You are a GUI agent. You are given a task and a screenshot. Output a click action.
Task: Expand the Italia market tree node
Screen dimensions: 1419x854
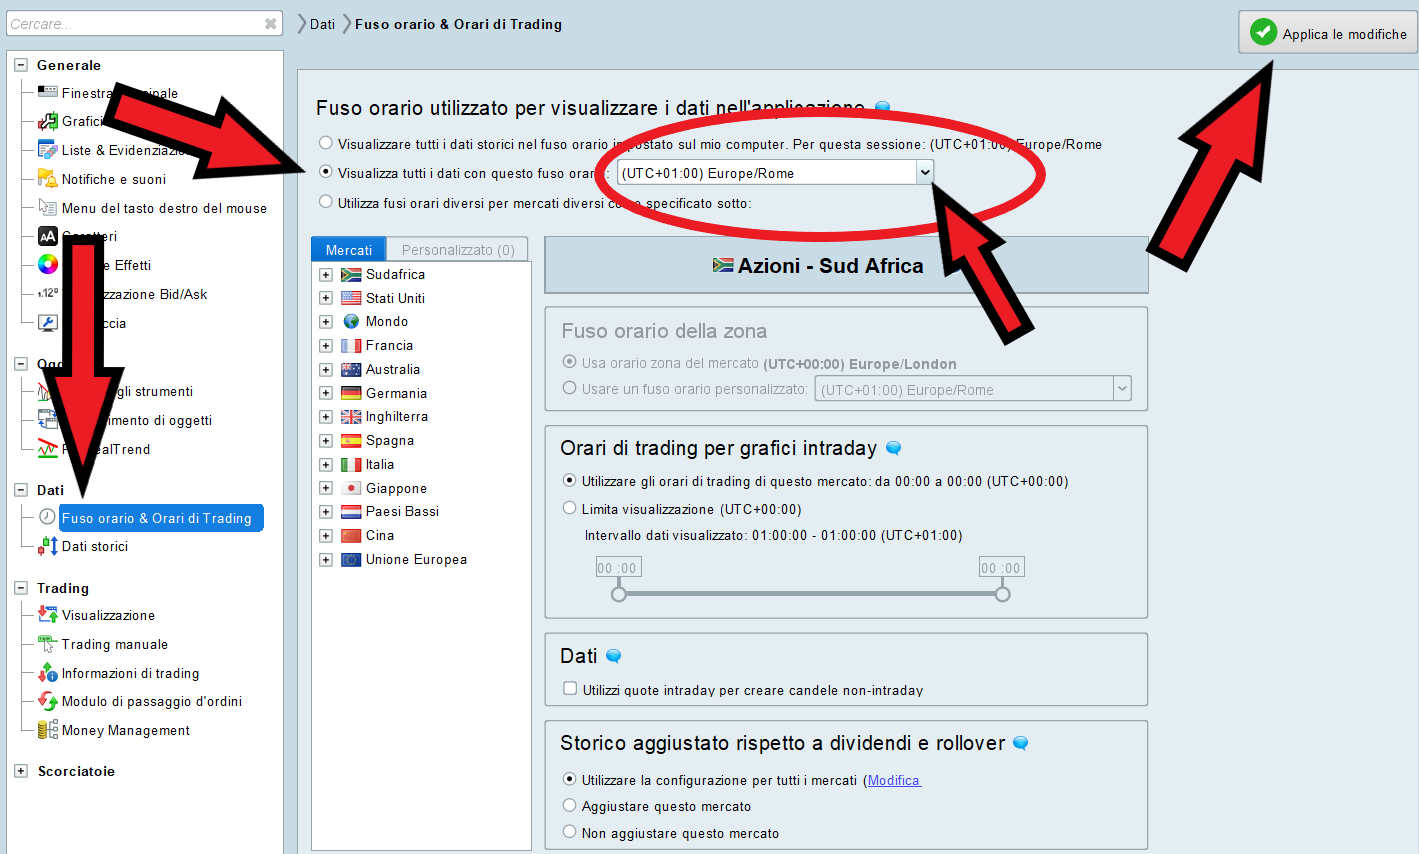pyautogui.click(x=325, y=464)
